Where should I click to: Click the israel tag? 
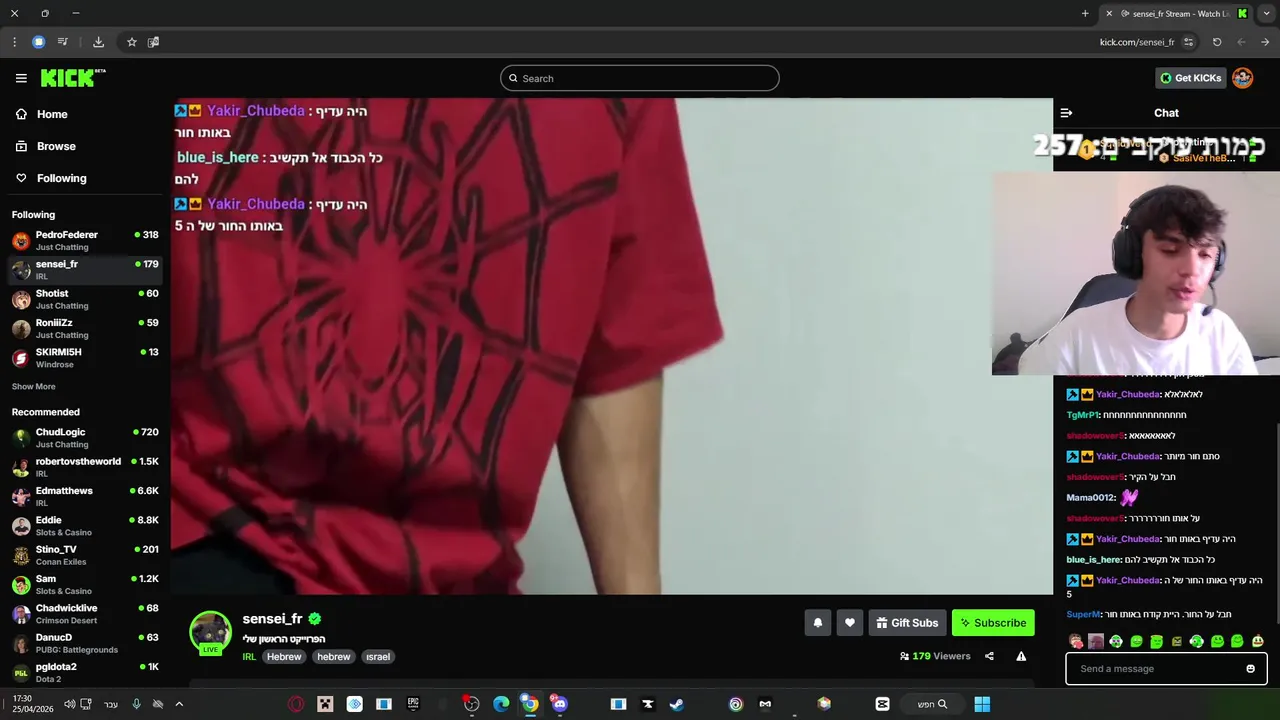[x=378, y=657]
